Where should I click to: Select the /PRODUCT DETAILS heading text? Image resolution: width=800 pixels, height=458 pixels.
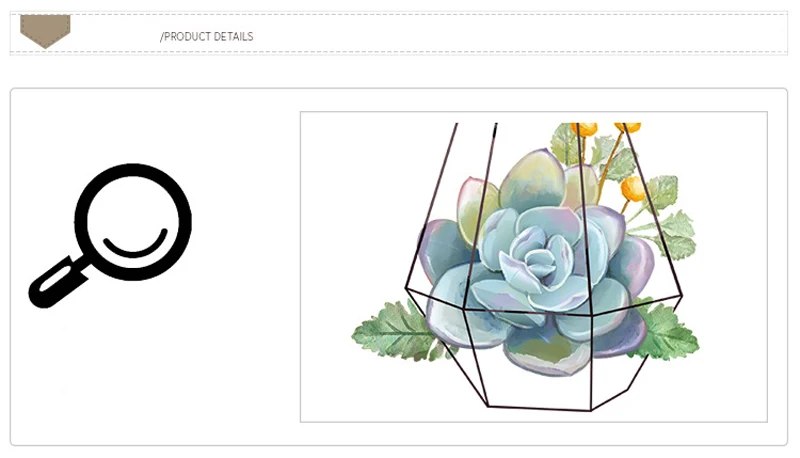(207, 37)
